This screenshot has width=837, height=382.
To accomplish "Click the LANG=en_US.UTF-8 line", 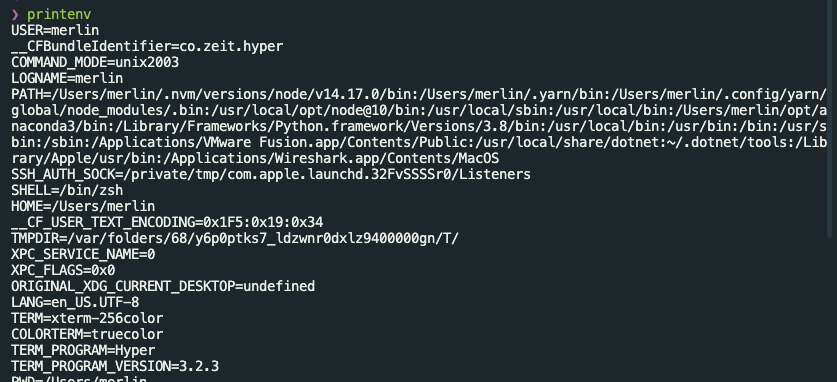I will tap(75, 303).
